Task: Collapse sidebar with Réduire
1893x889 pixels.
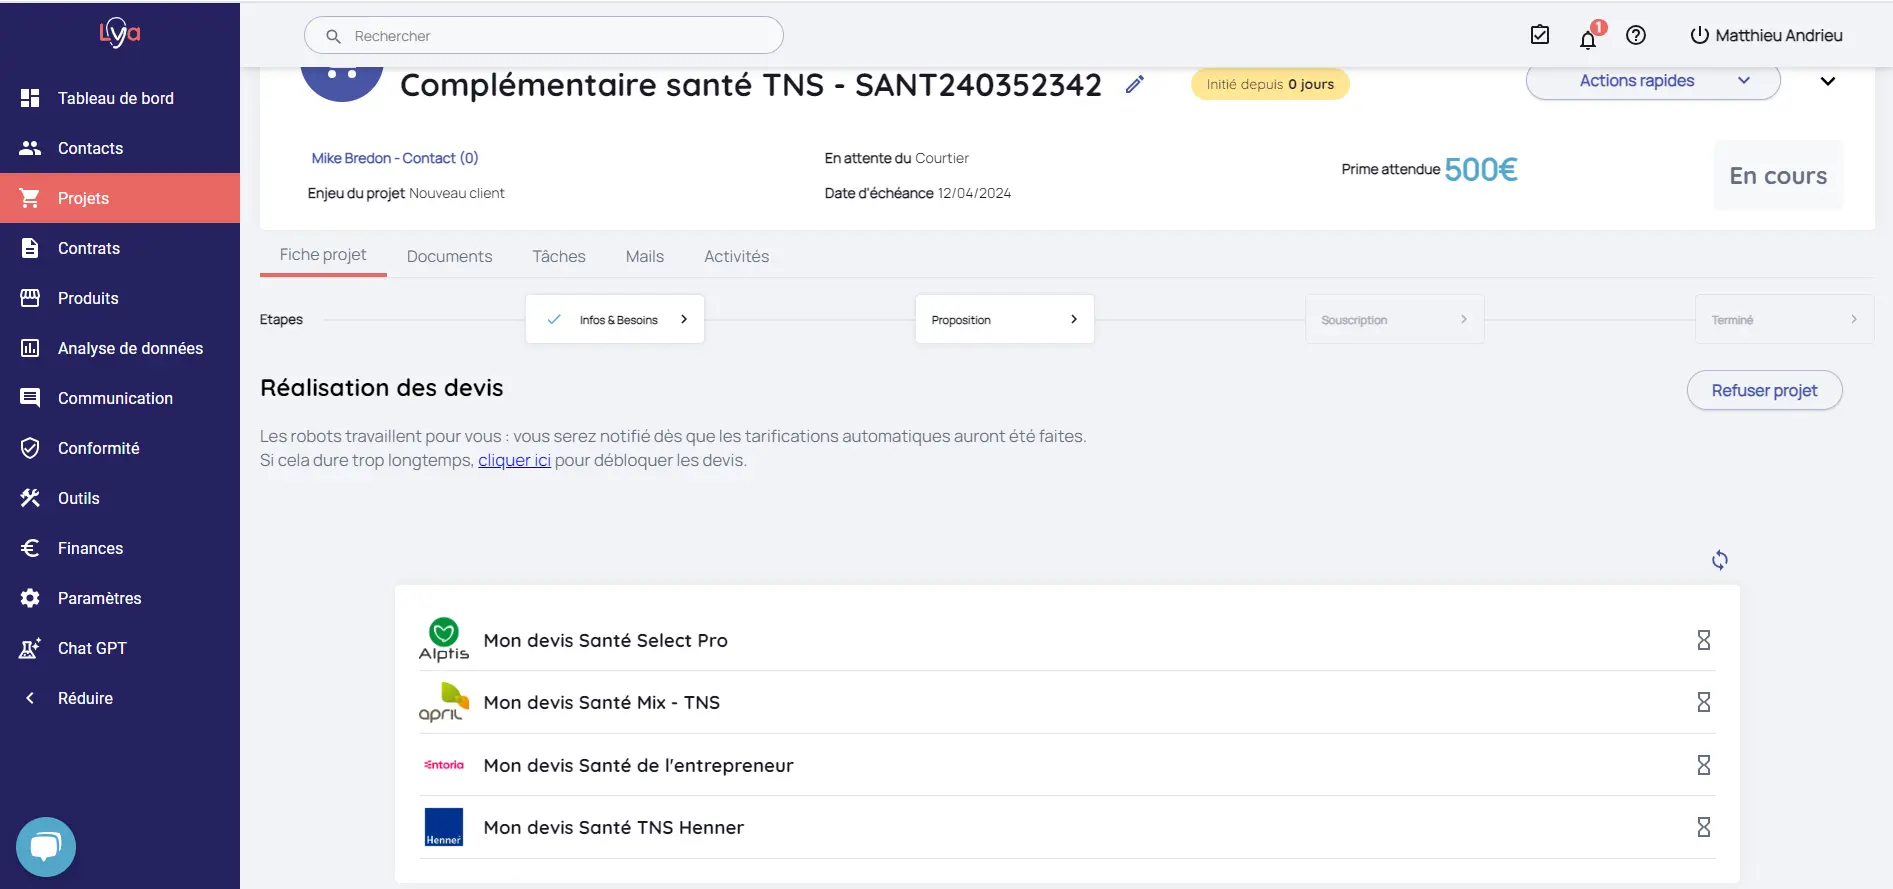Action: 120,698
